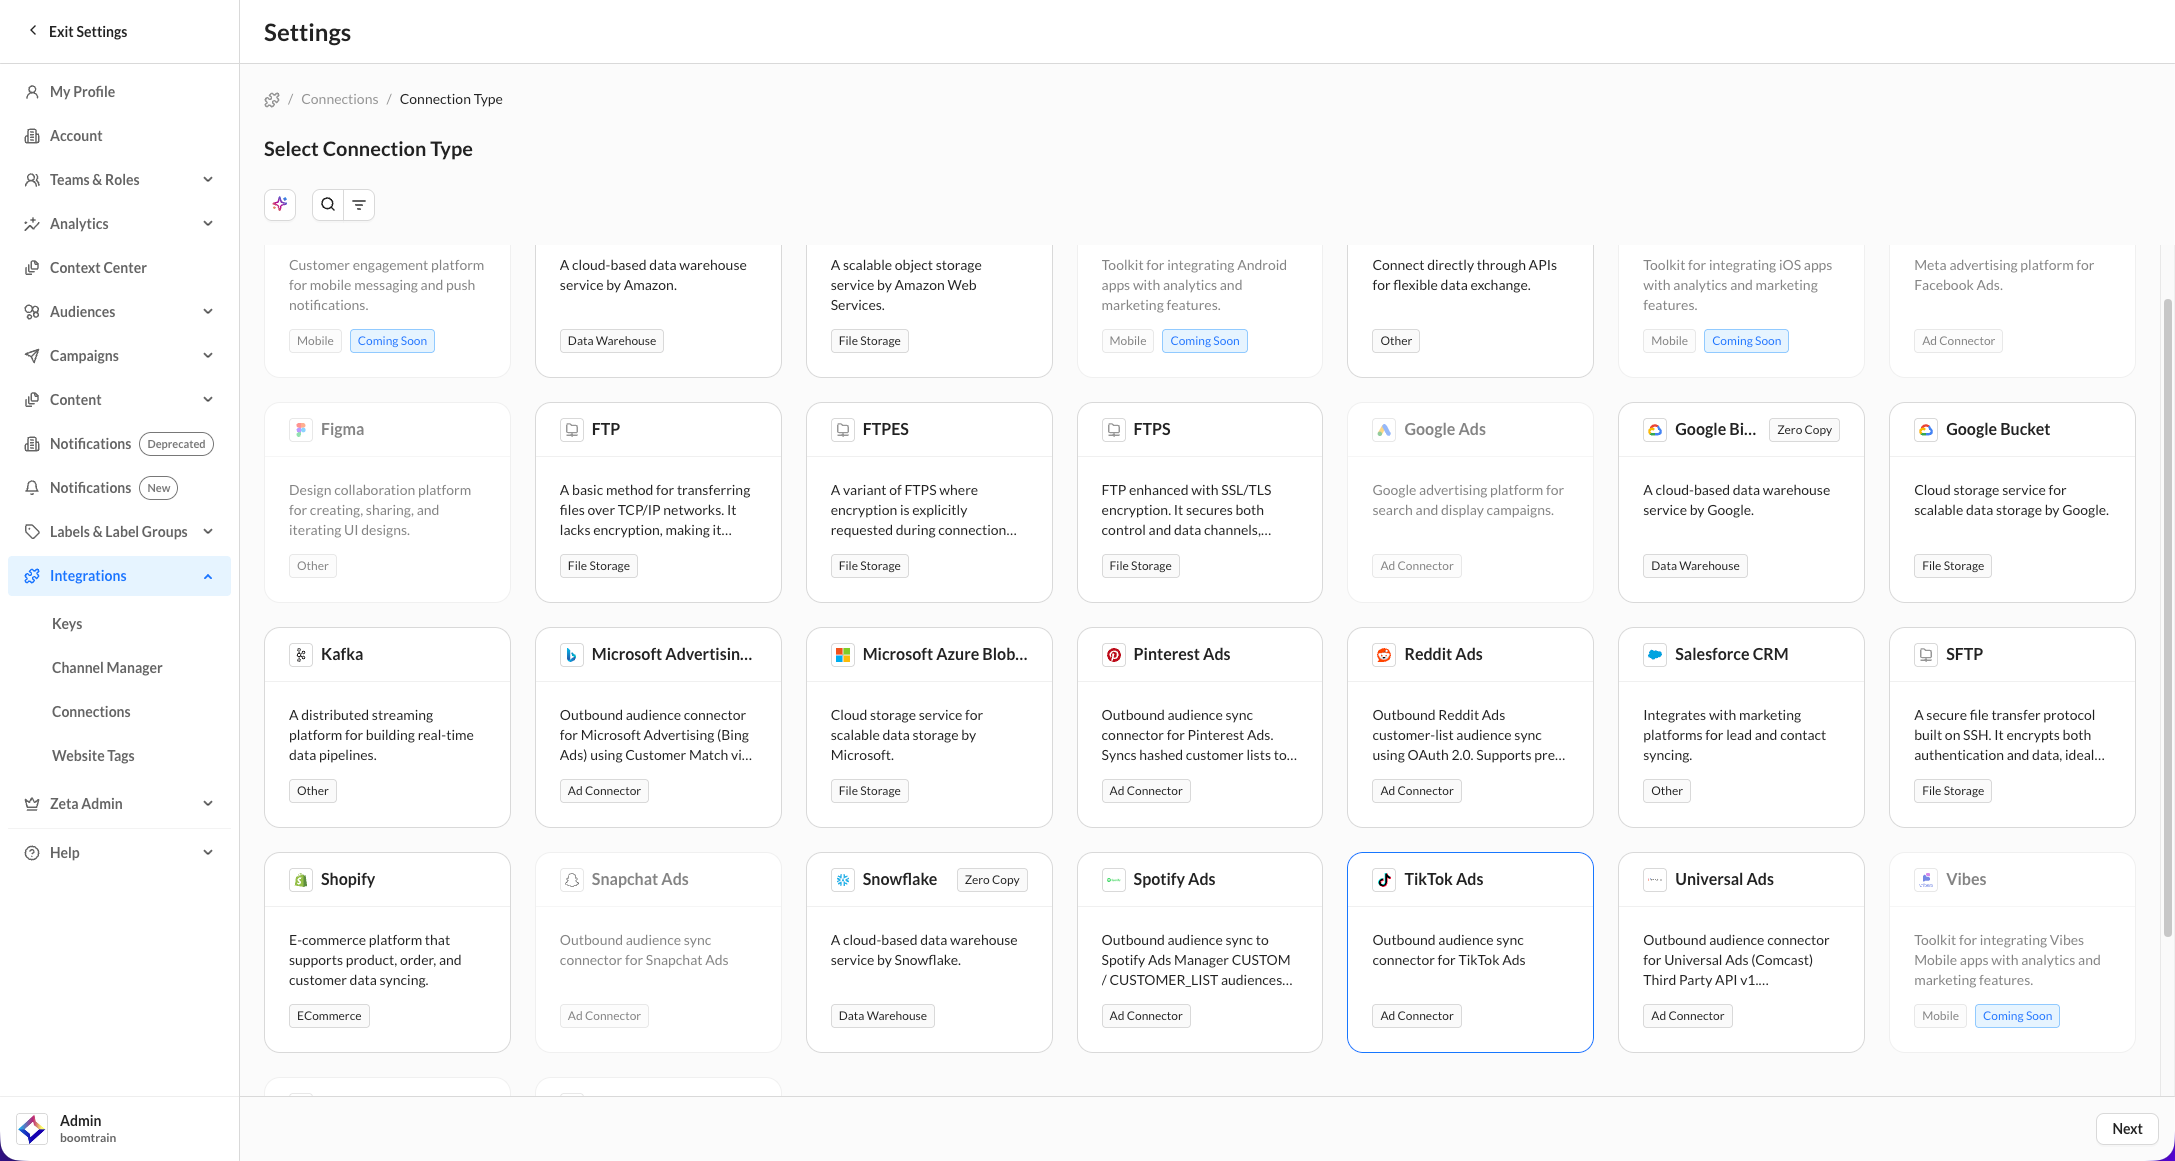Click the Coming Soon badge on Vibes
The height and width of the screenshot is (1161, 2175).
point(2017,1016)
